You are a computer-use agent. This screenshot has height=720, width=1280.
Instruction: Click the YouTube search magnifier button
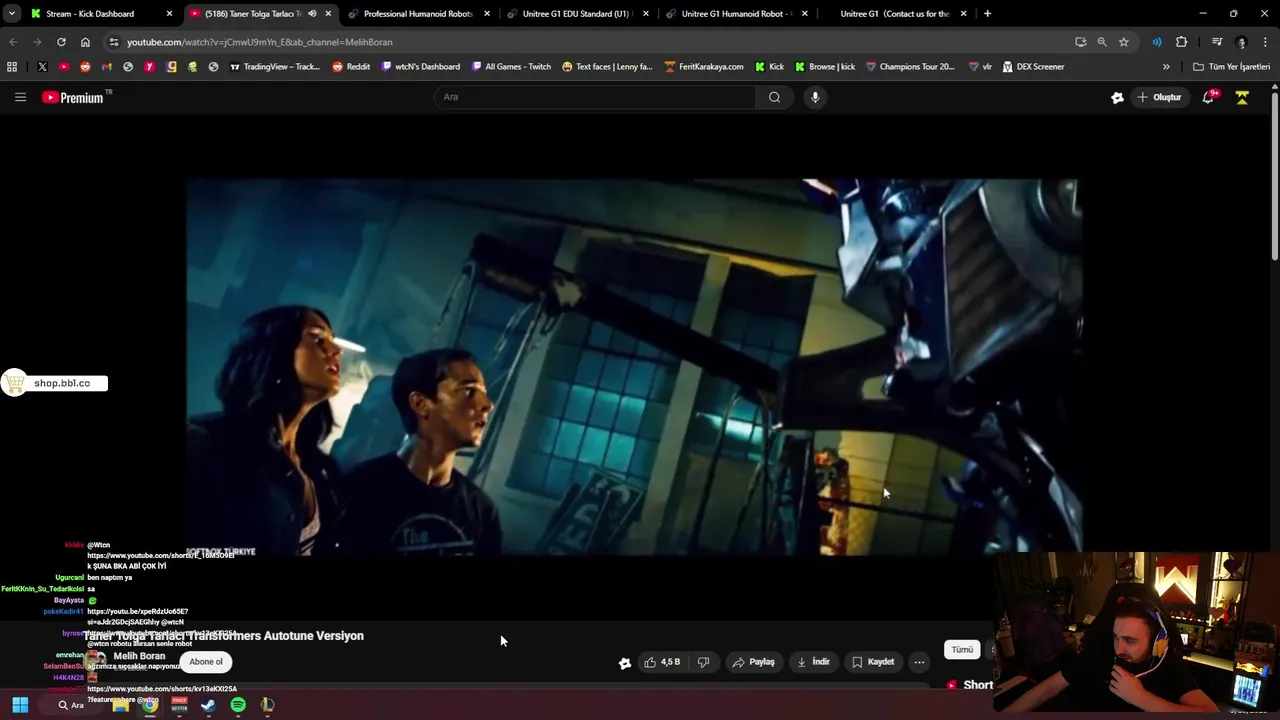pyautogui.click(x=774, y=97)
